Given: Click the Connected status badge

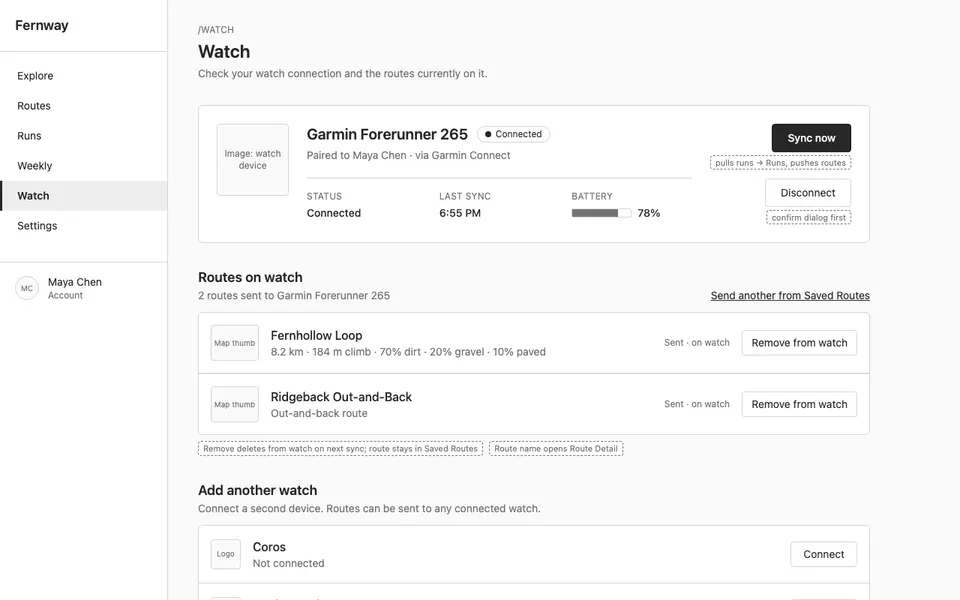Looking at the screenshot, I should [x=513, y=134].
